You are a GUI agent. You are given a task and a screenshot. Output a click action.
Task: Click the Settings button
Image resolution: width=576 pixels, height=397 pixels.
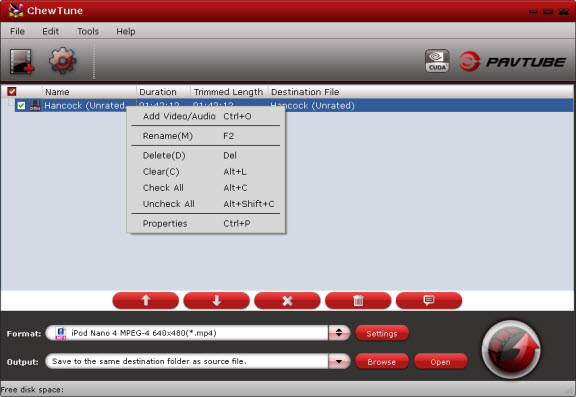click(382, 333)
